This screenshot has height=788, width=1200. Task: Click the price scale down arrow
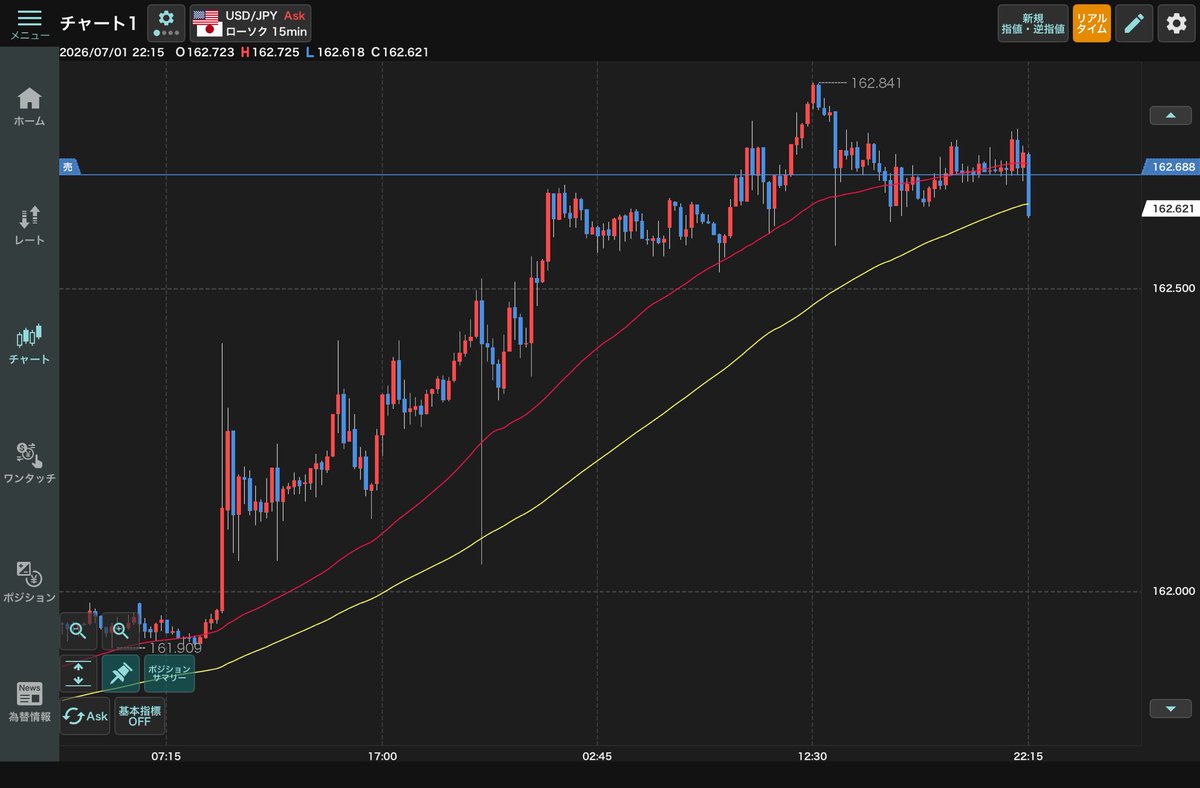pyautogui.click(x=1169, y=709)
